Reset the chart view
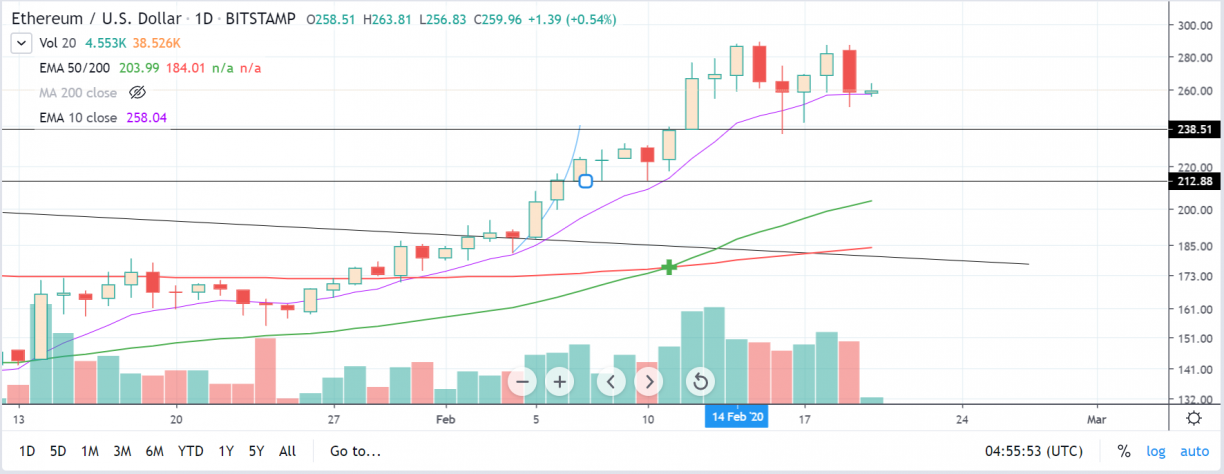Image resolution: width=1224 pixels, height=474 pixels. tap(700, 381)
